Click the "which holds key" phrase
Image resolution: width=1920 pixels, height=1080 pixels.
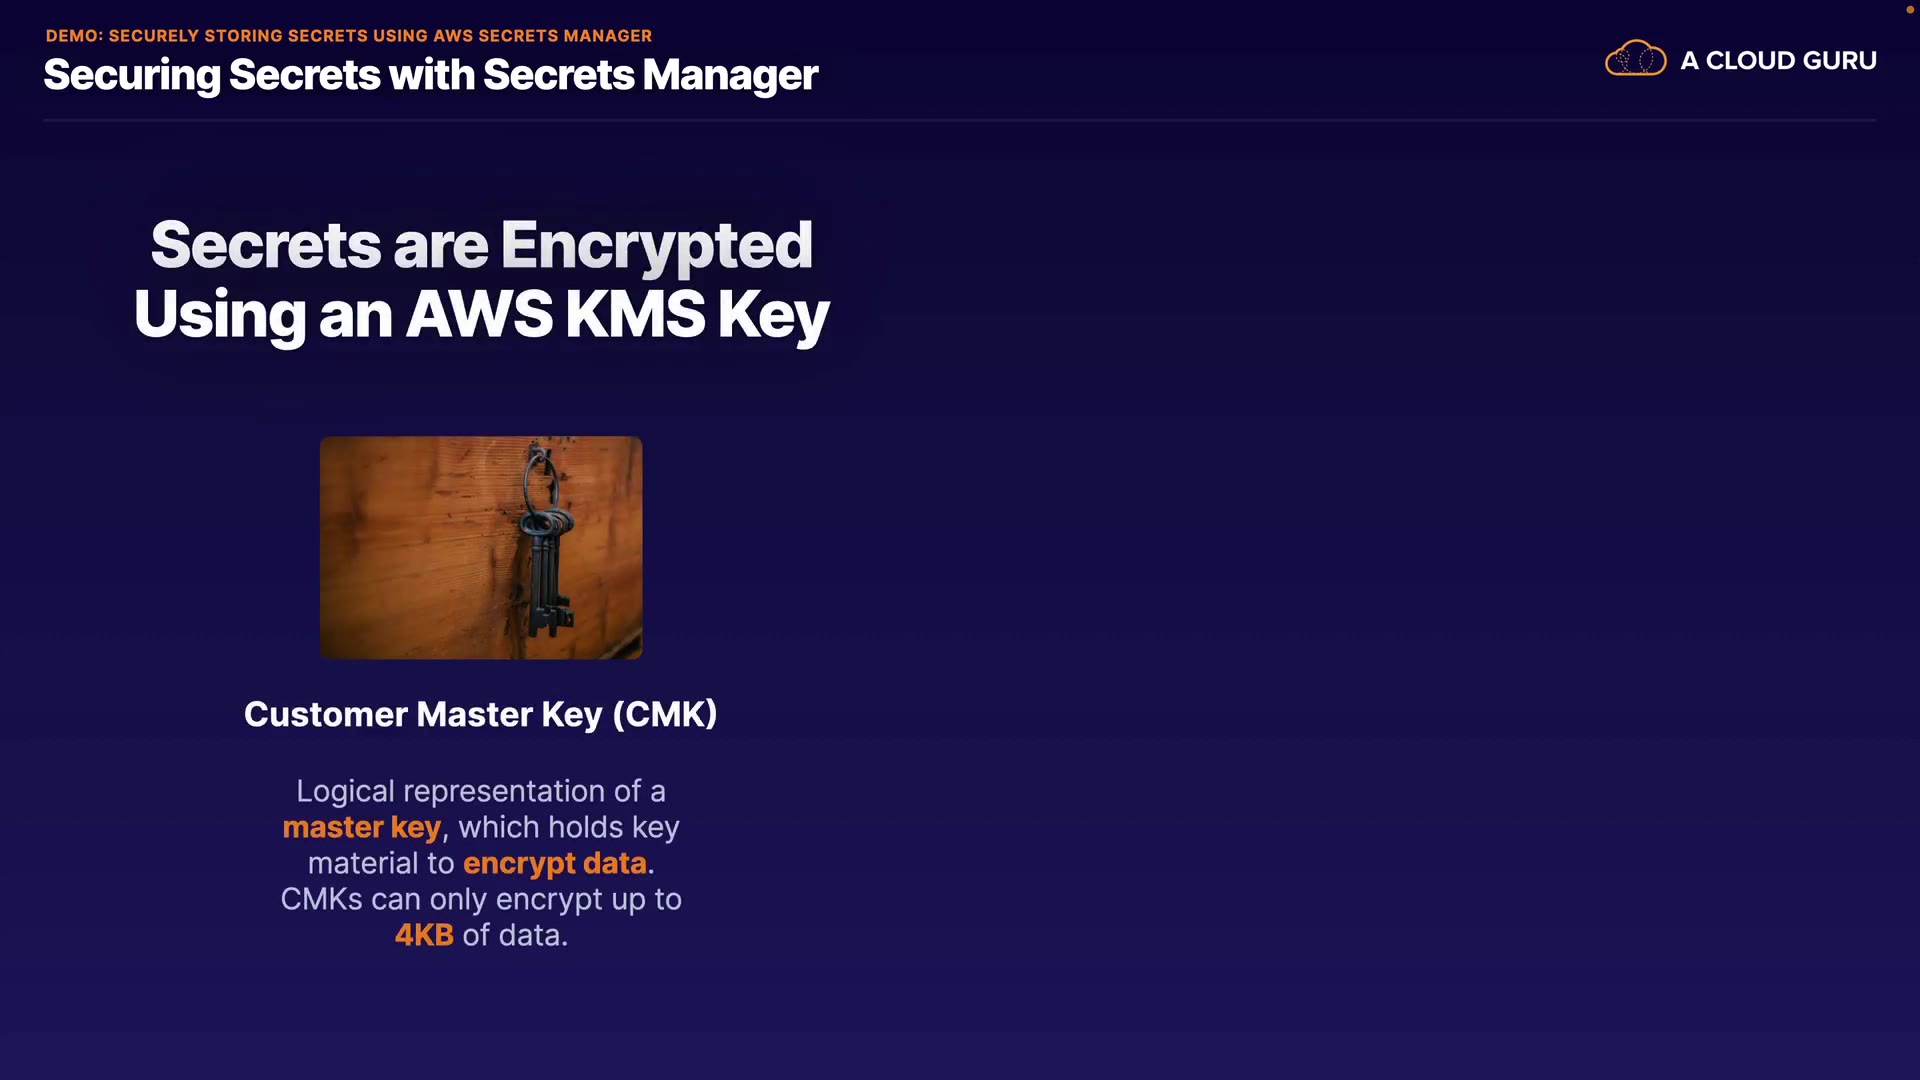pos(568,827)
